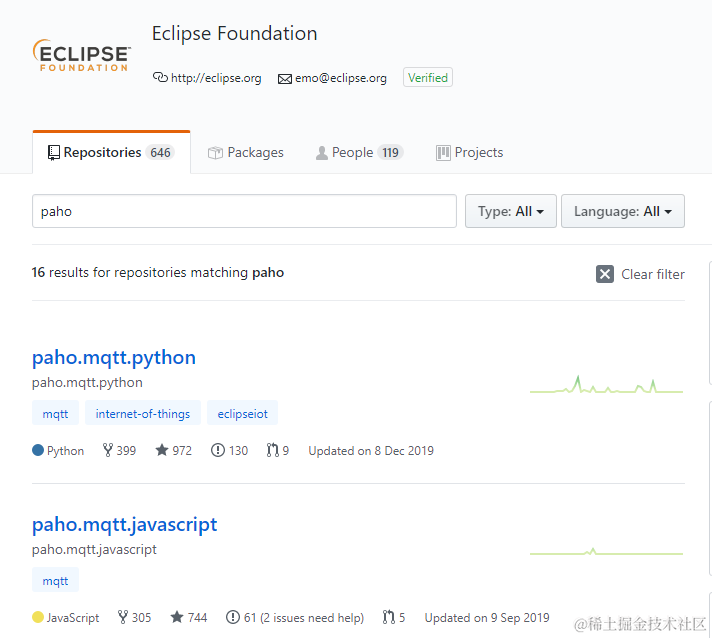The width and height of the screenshot is (712, 638).
Task: Open the paho.mqtt.javascript repository
Action: point(124,525)
